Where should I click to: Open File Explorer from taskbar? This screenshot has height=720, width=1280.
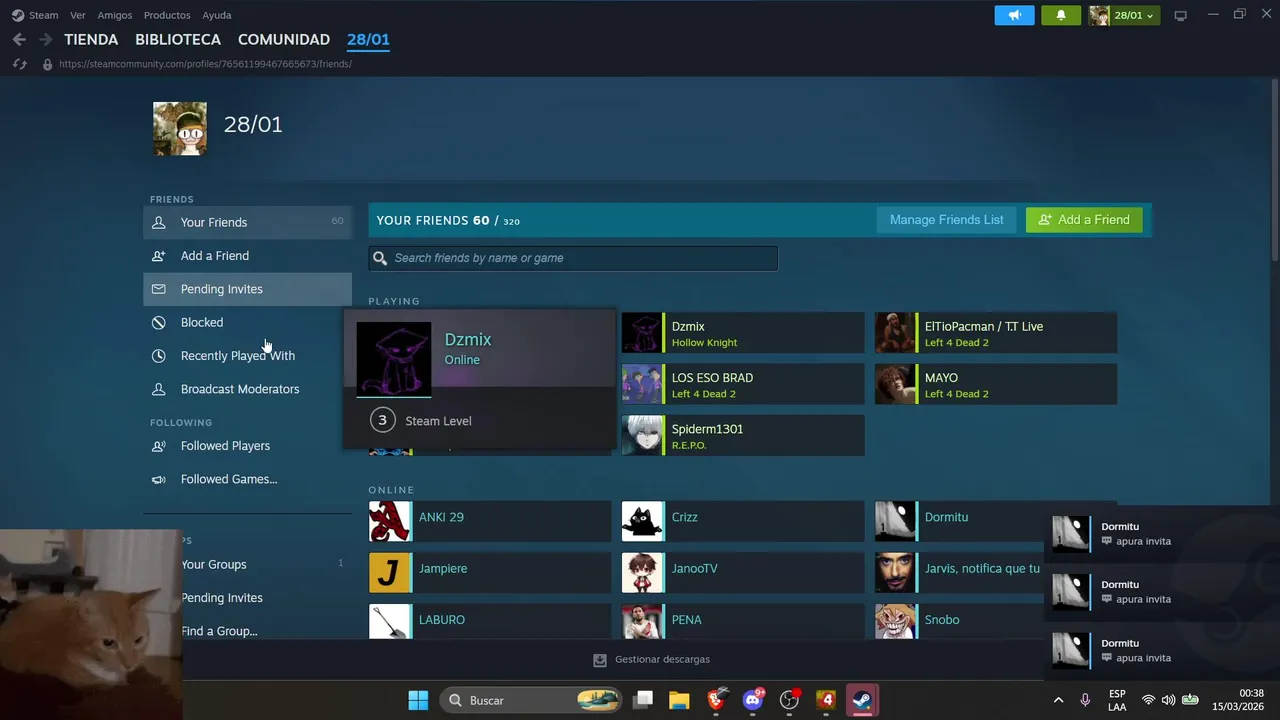(679, 700)
